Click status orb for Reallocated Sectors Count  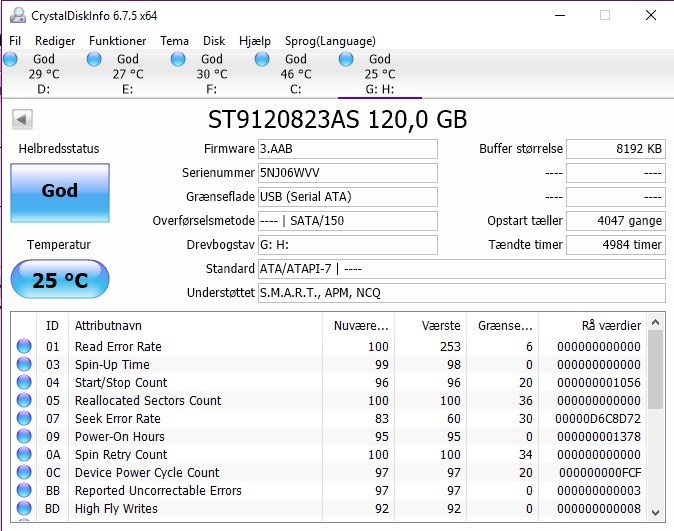(x=24, y=400)
